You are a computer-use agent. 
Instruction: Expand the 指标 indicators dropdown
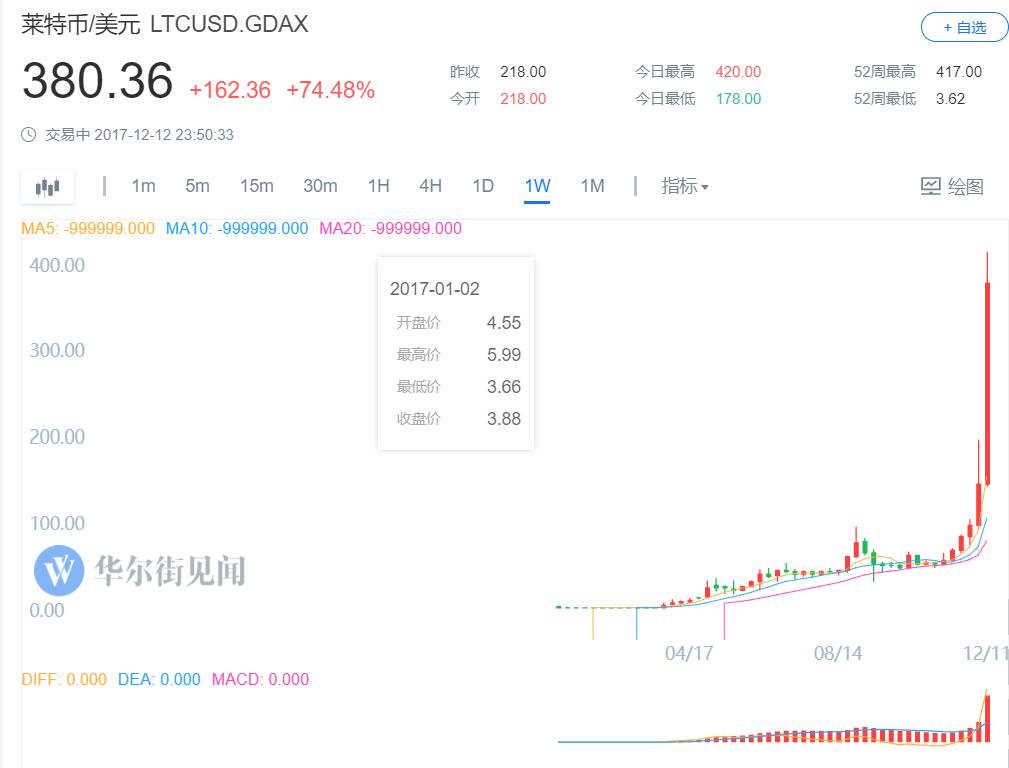(685, 186)
